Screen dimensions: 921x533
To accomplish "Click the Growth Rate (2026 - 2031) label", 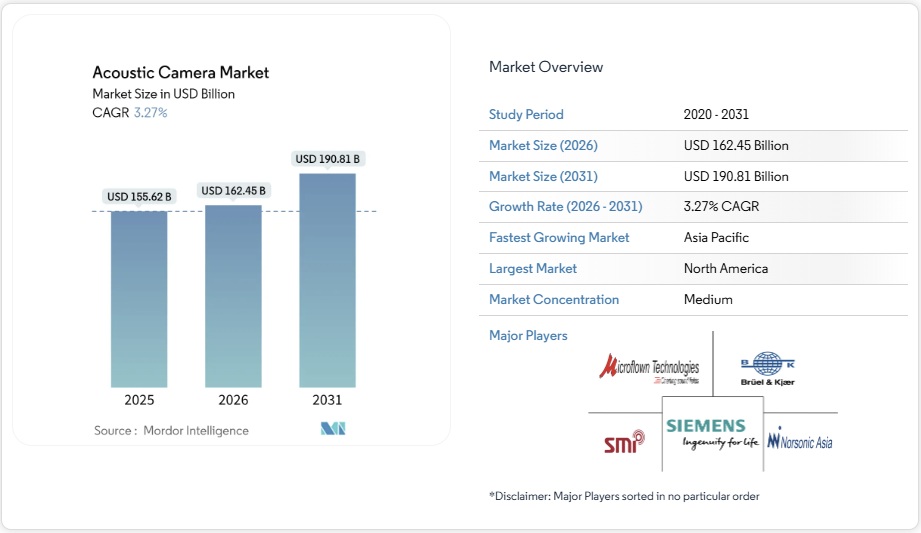I will [565, 207].
